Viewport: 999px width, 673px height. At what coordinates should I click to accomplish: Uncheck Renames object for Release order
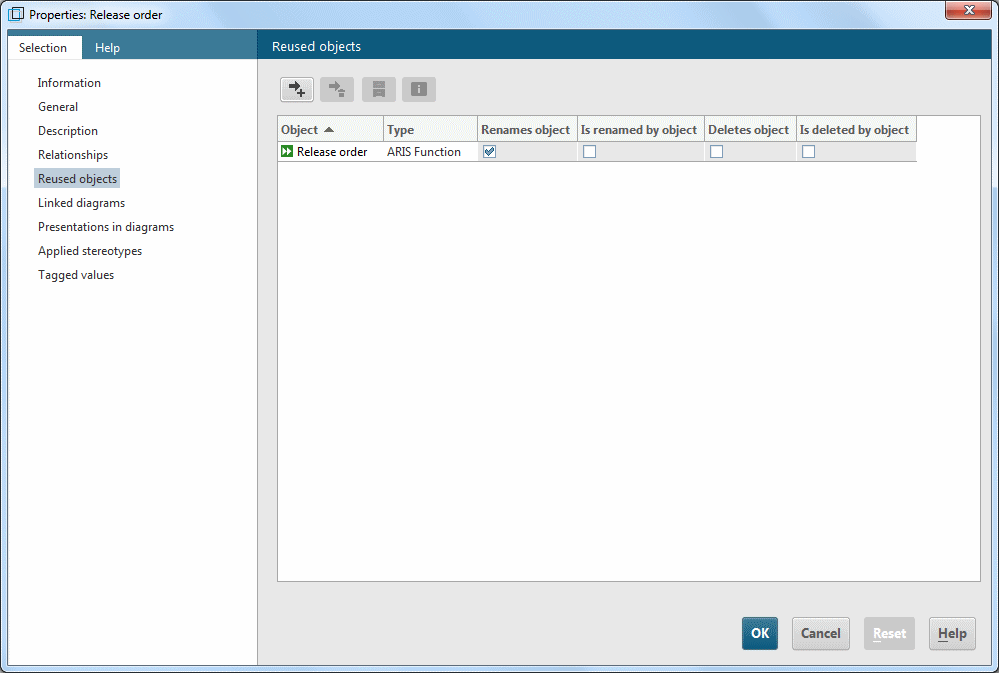489,152
